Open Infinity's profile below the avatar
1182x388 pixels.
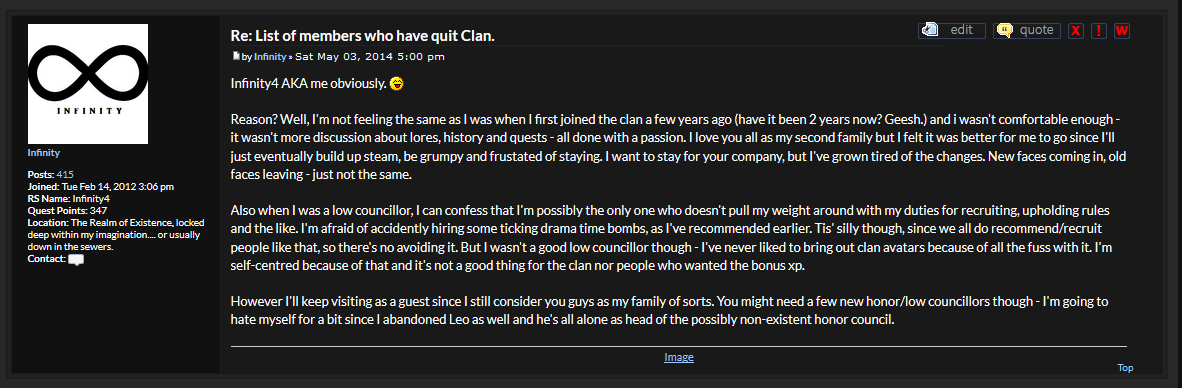coord(44,153)
